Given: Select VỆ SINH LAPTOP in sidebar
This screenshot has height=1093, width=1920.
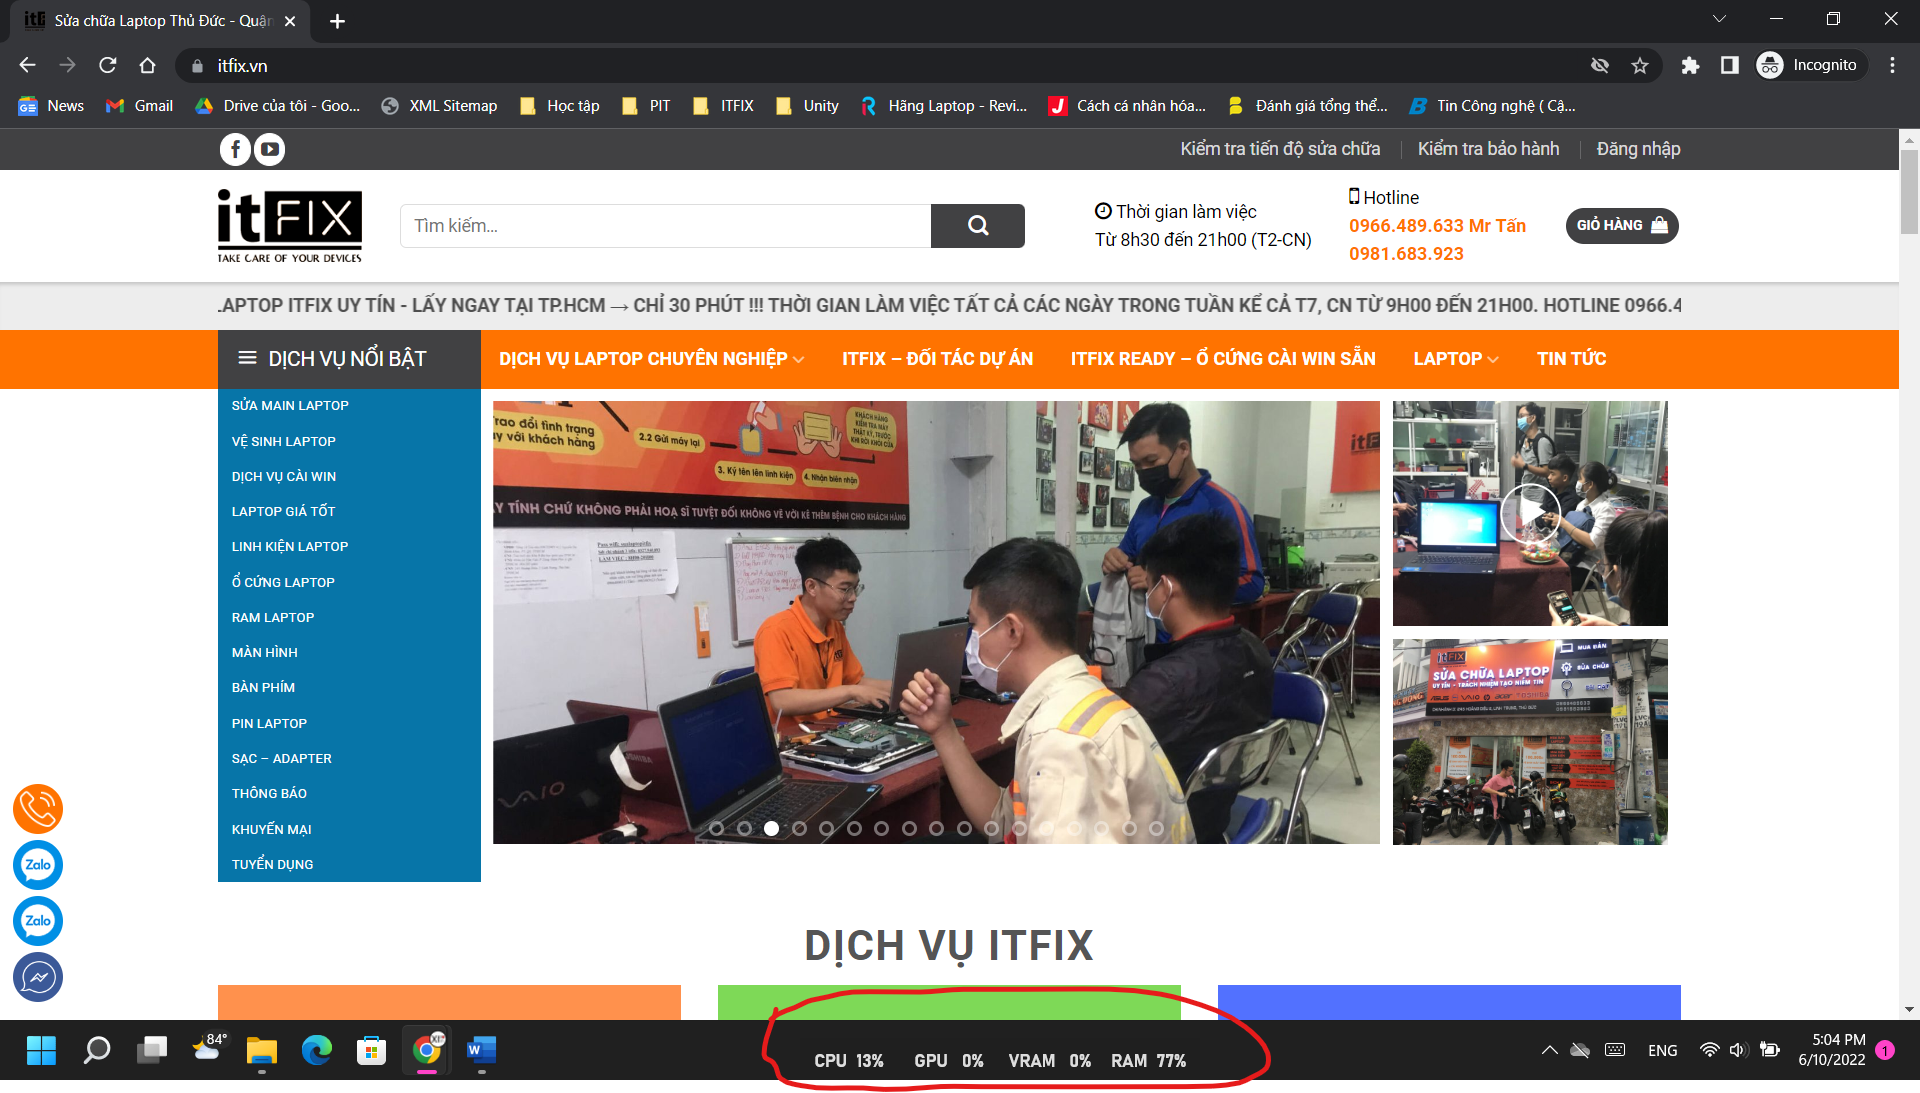Looking at the screenshot, I should [x=283, y=441].
